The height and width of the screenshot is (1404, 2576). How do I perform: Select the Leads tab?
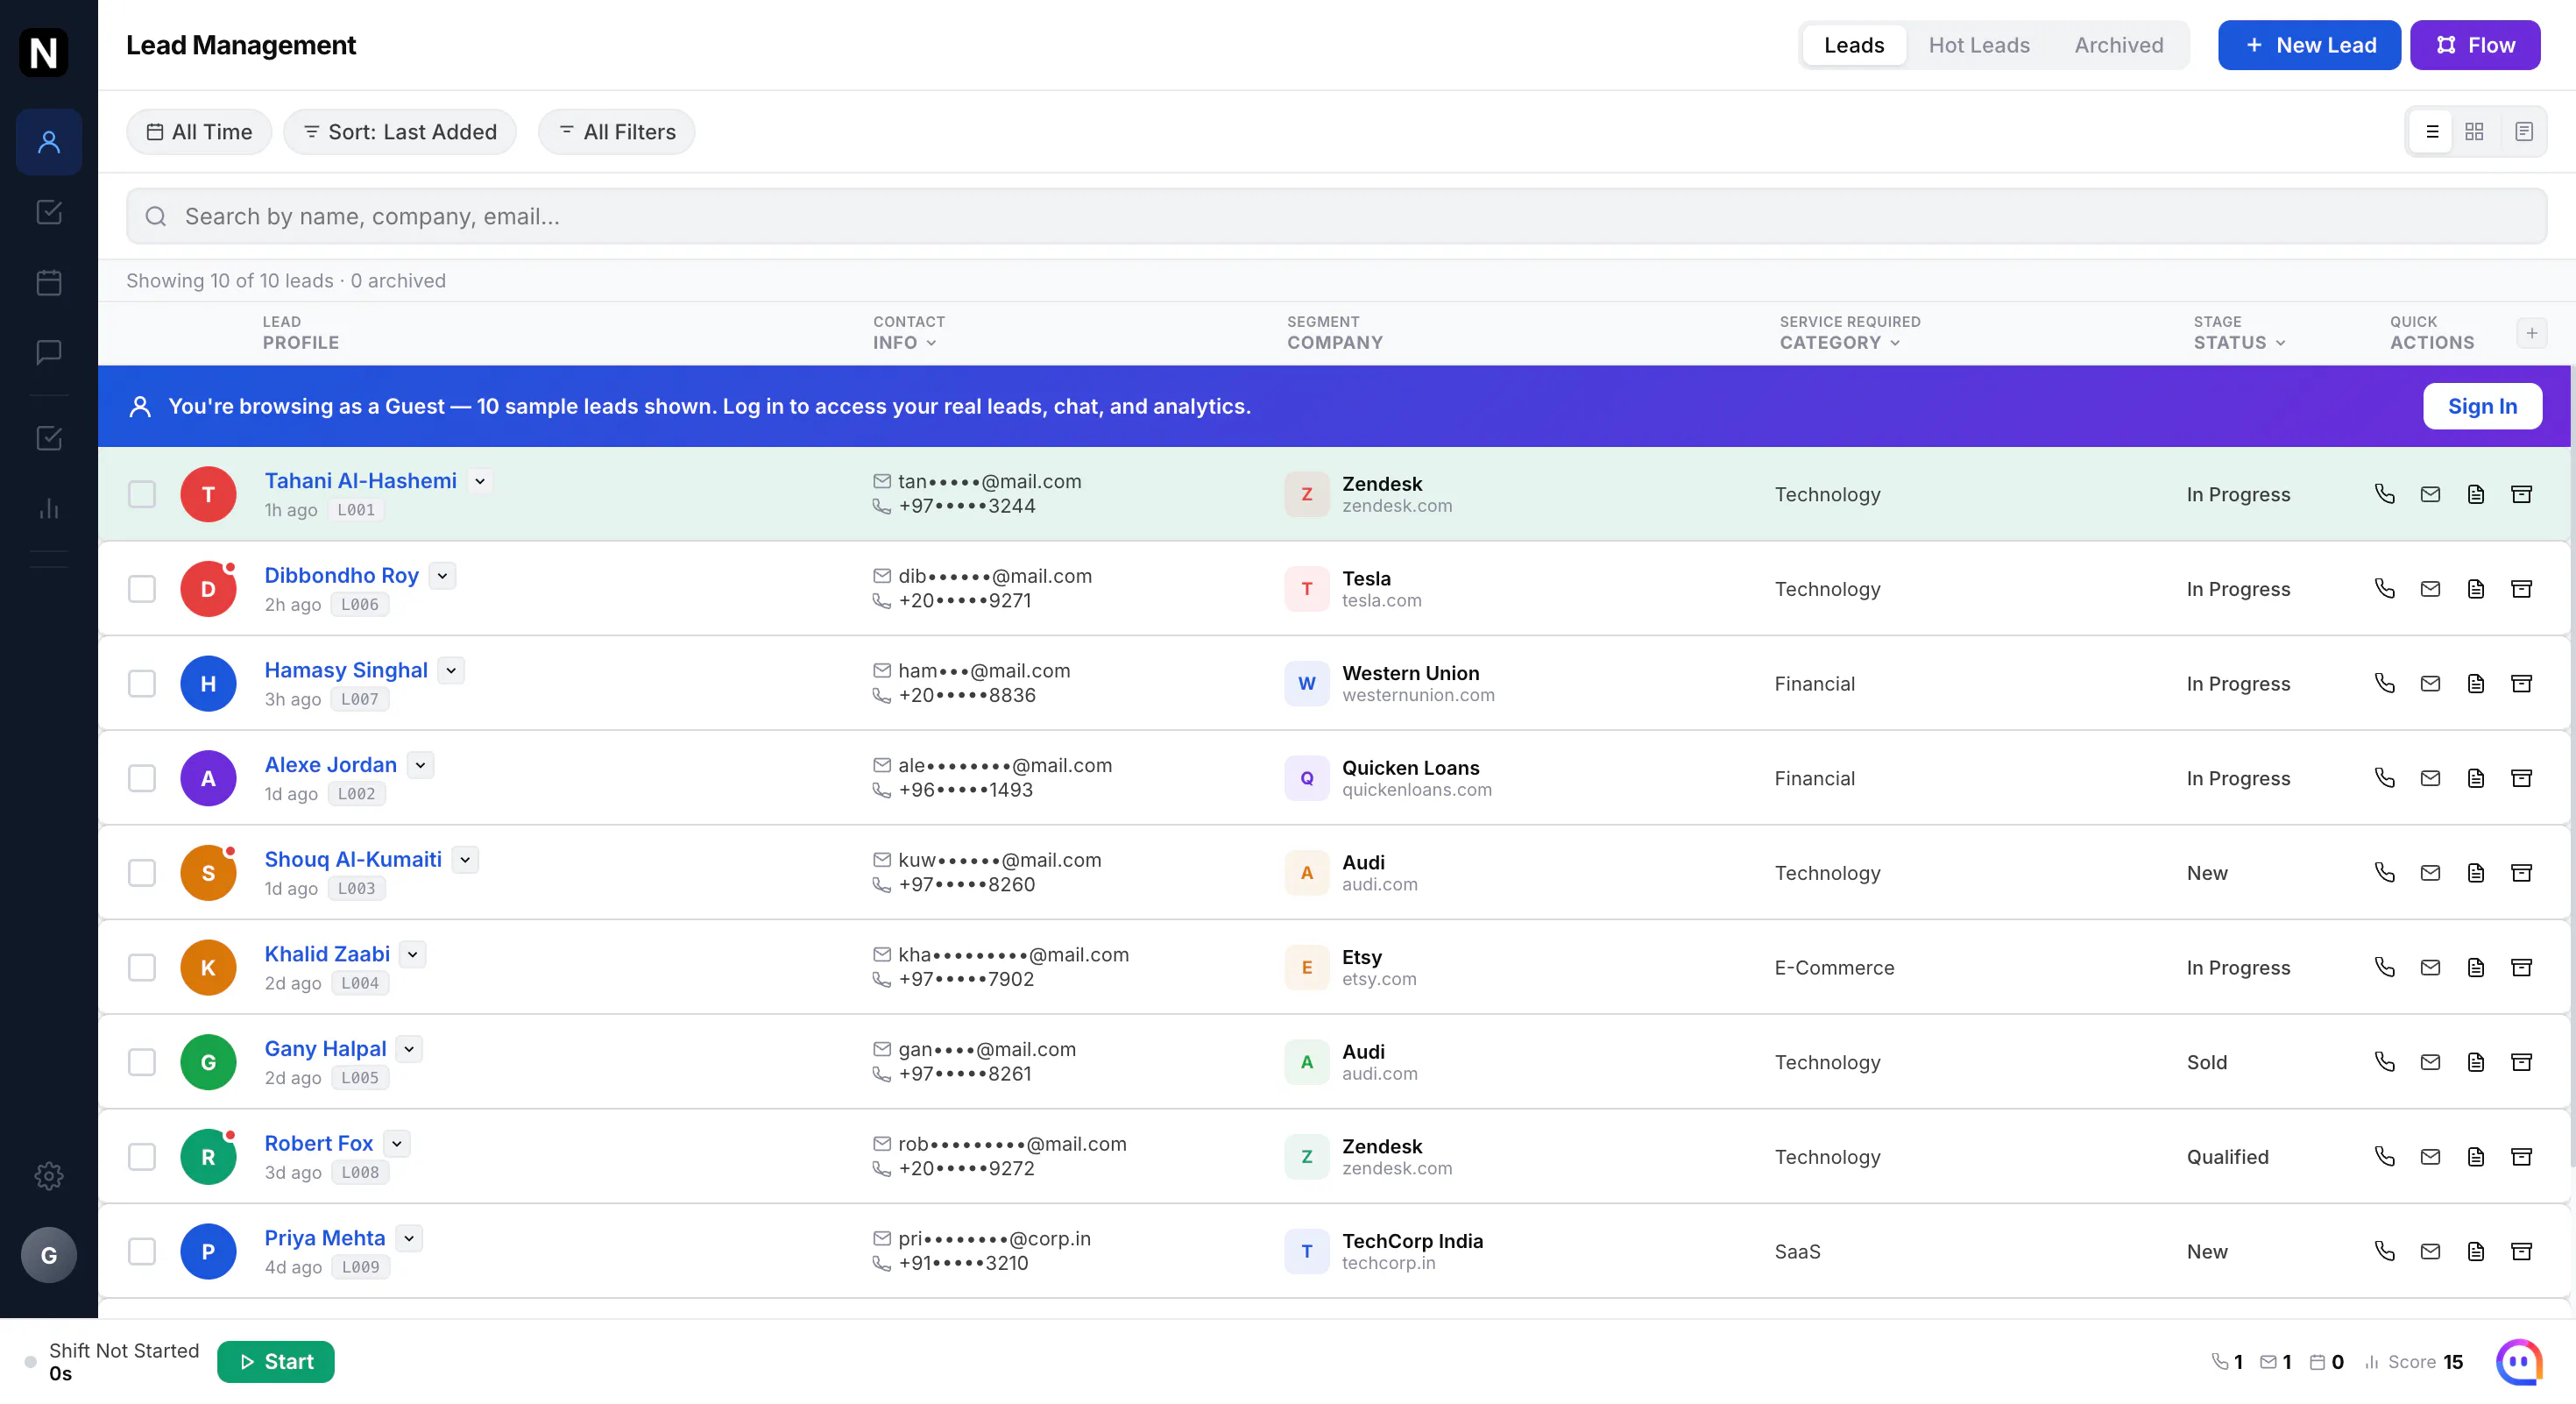(x=1854, y=45)
